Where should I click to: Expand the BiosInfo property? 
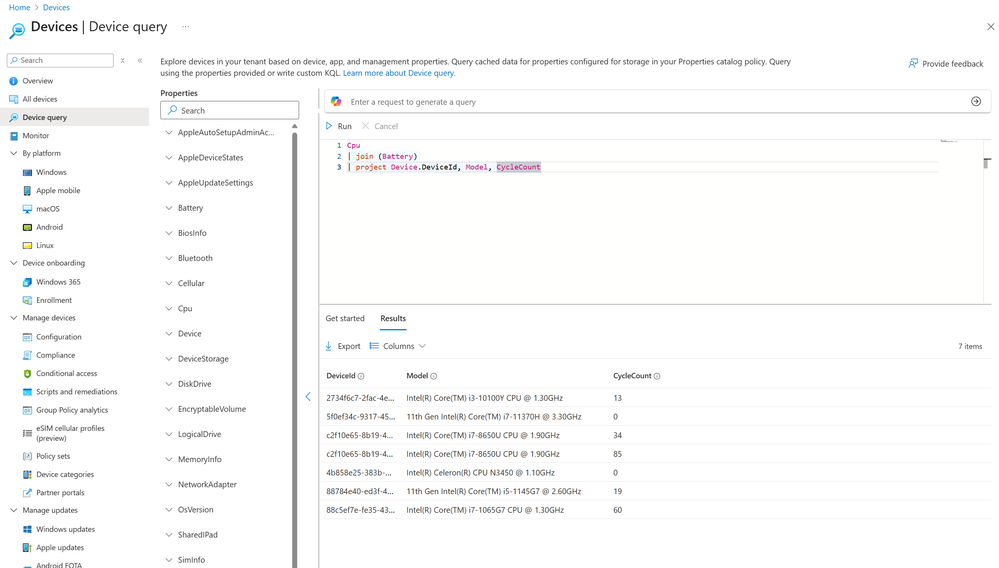coord(169,233)
